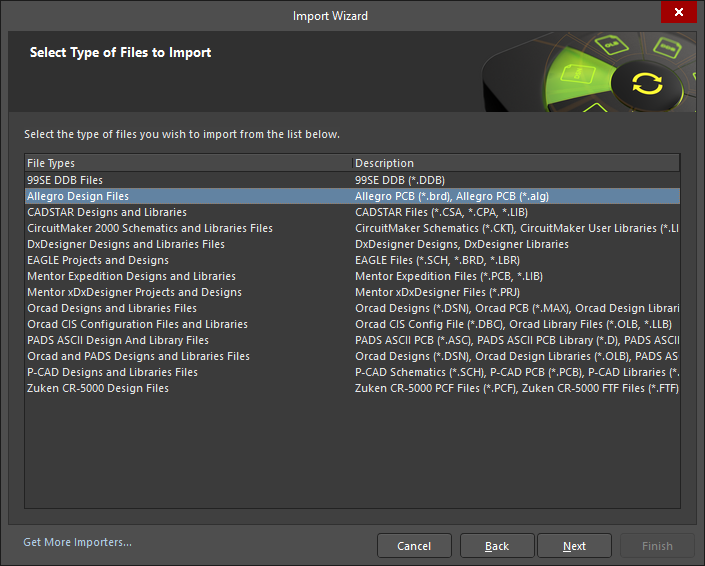
Task: Select Mentor Expedition Designs and Libraries
Action: tap(352, 276)
